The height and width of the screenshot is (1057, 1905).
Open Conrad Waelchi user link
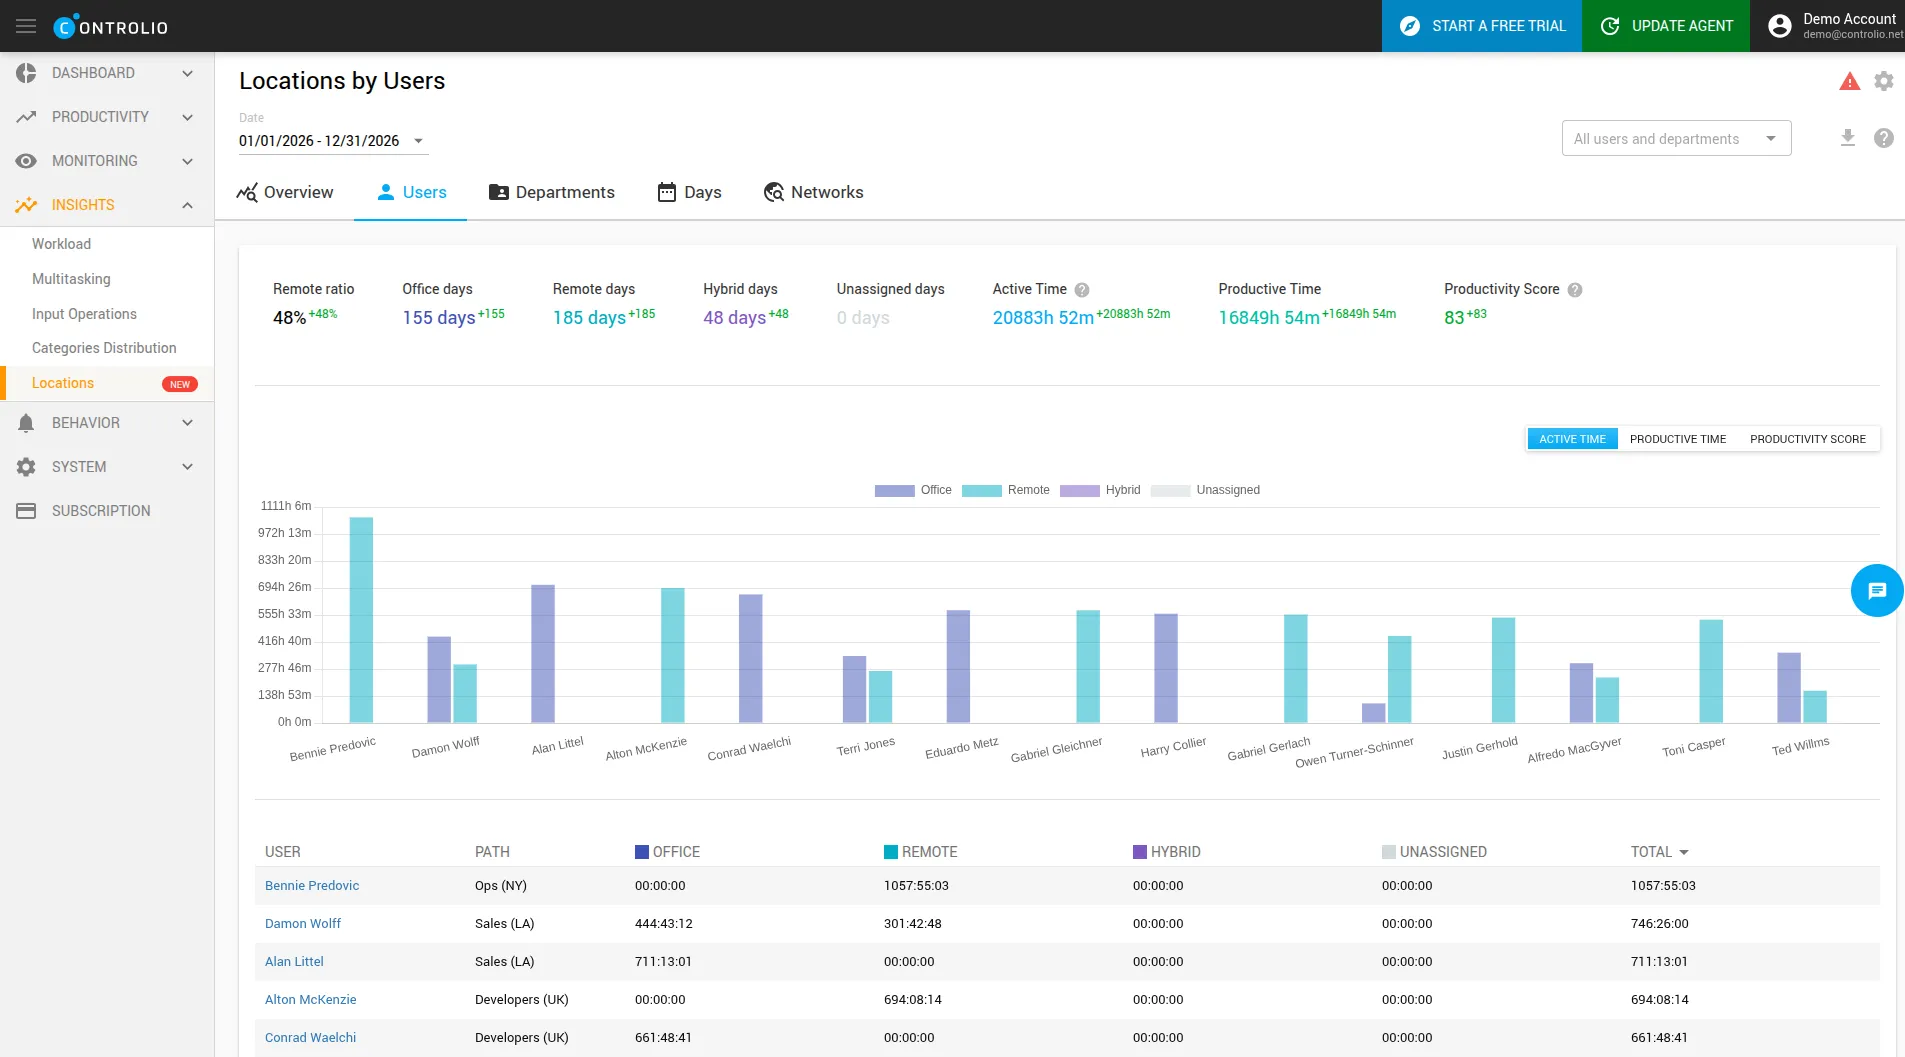(310, 1038)
